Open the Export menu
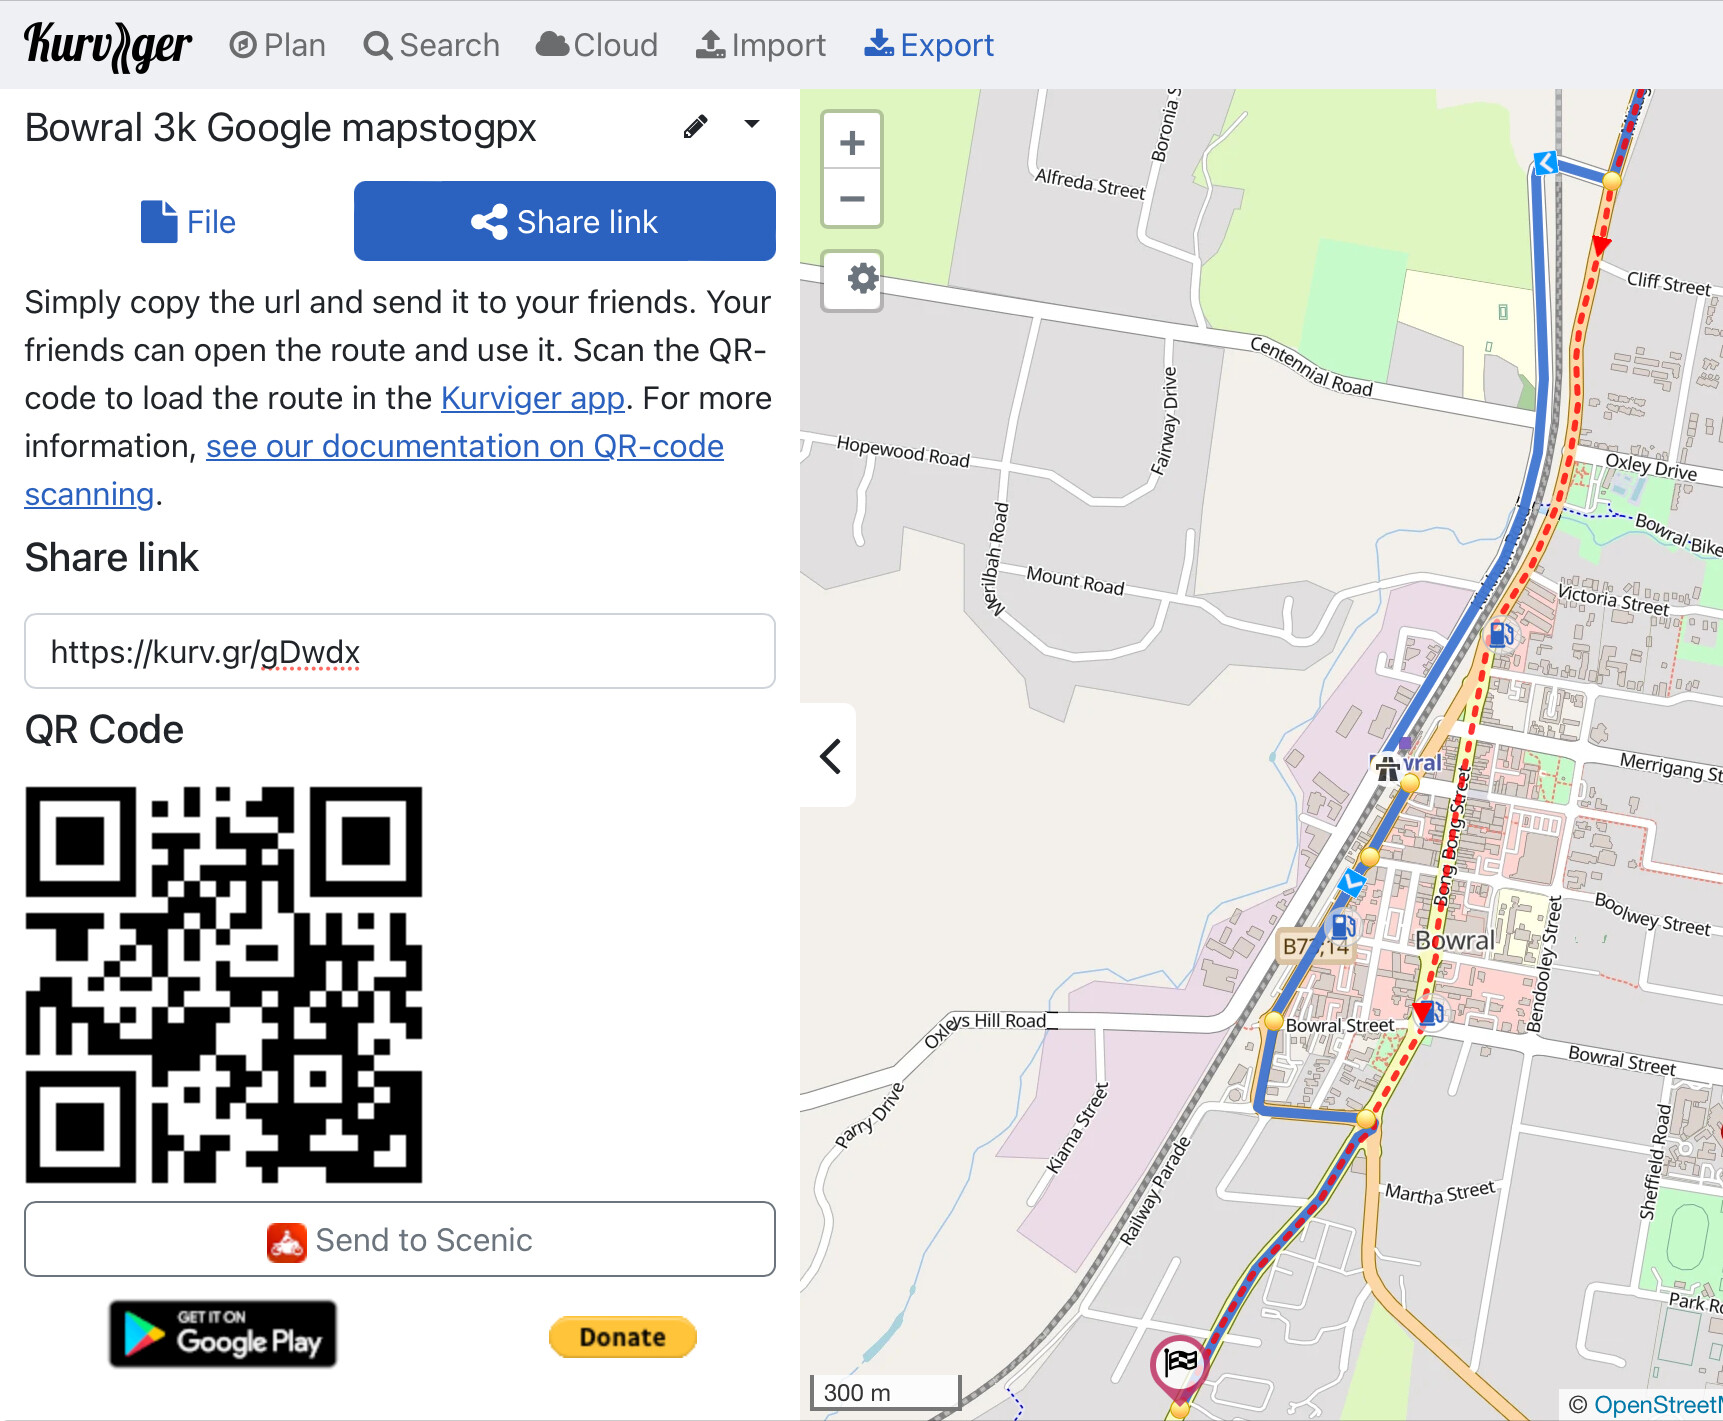This screenshot has height=1421, width=1723. pyautogui.click(x=929, y=45)
